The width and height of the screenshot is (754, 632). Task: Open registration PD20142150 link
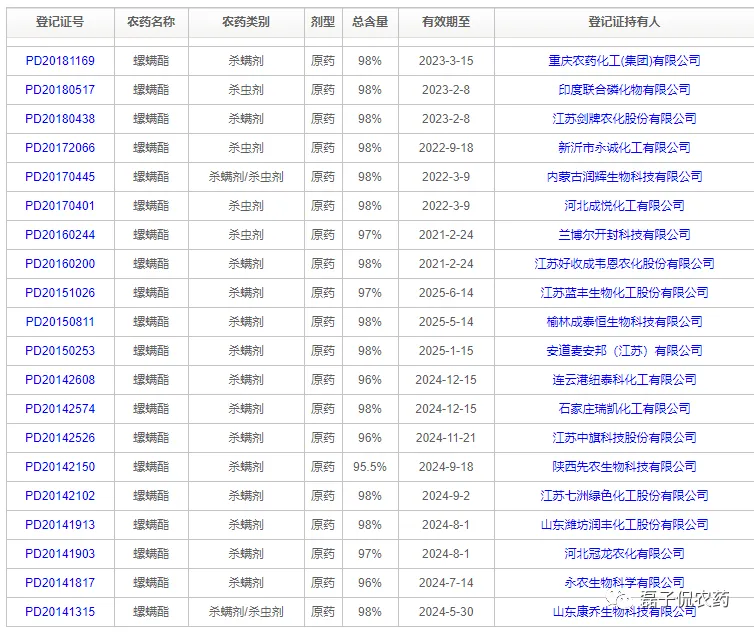coord(60,467)
